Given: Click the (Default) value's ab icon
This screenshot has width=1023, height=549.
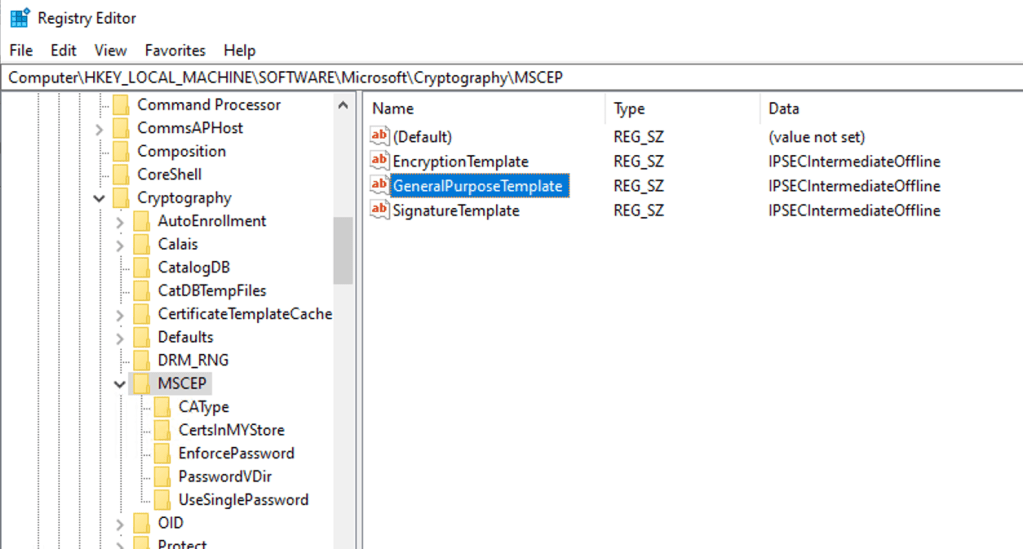Looking at the screenshot, I should click(x=379, y=137).
